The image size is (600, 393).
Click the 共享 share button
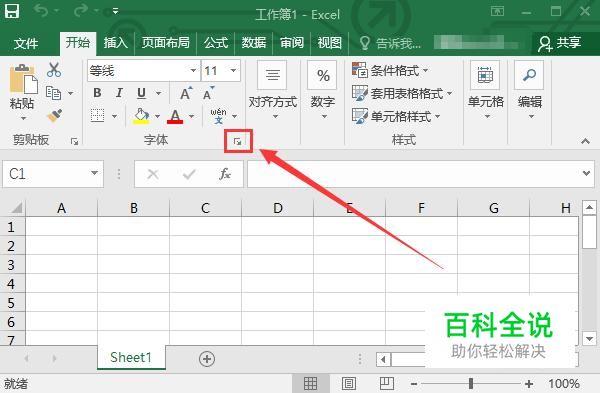click(x=559, y=43)
